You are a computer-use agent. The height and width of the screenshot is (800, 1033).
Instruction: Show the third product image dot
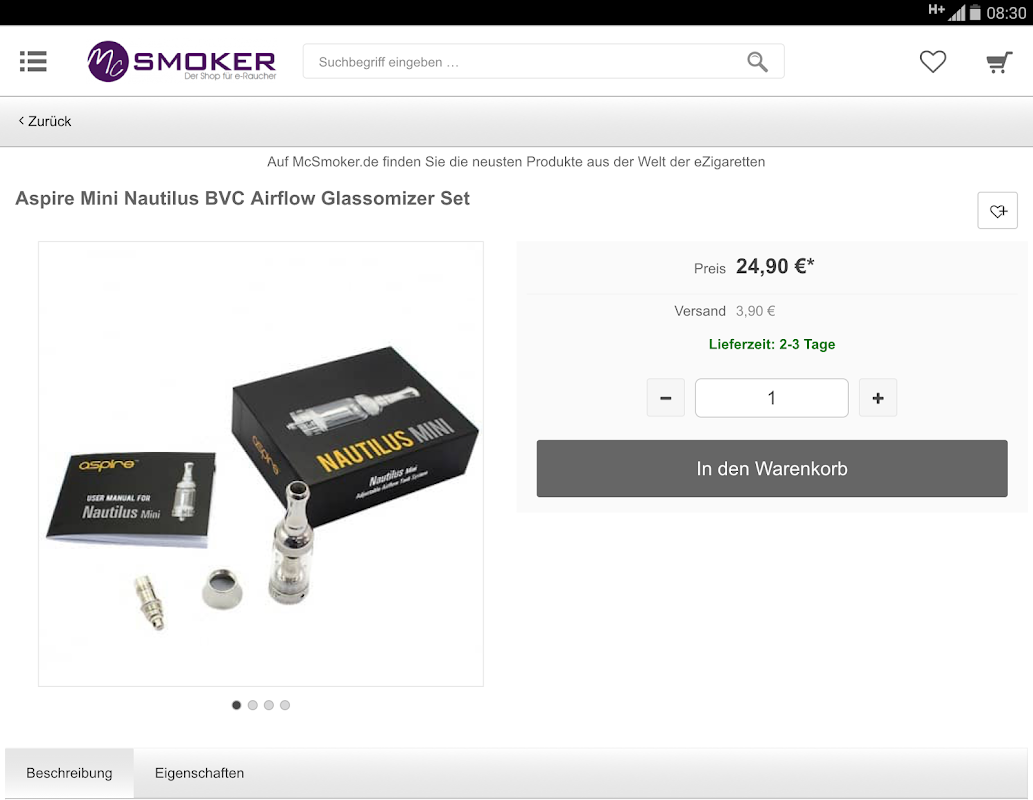click(269, 705)
